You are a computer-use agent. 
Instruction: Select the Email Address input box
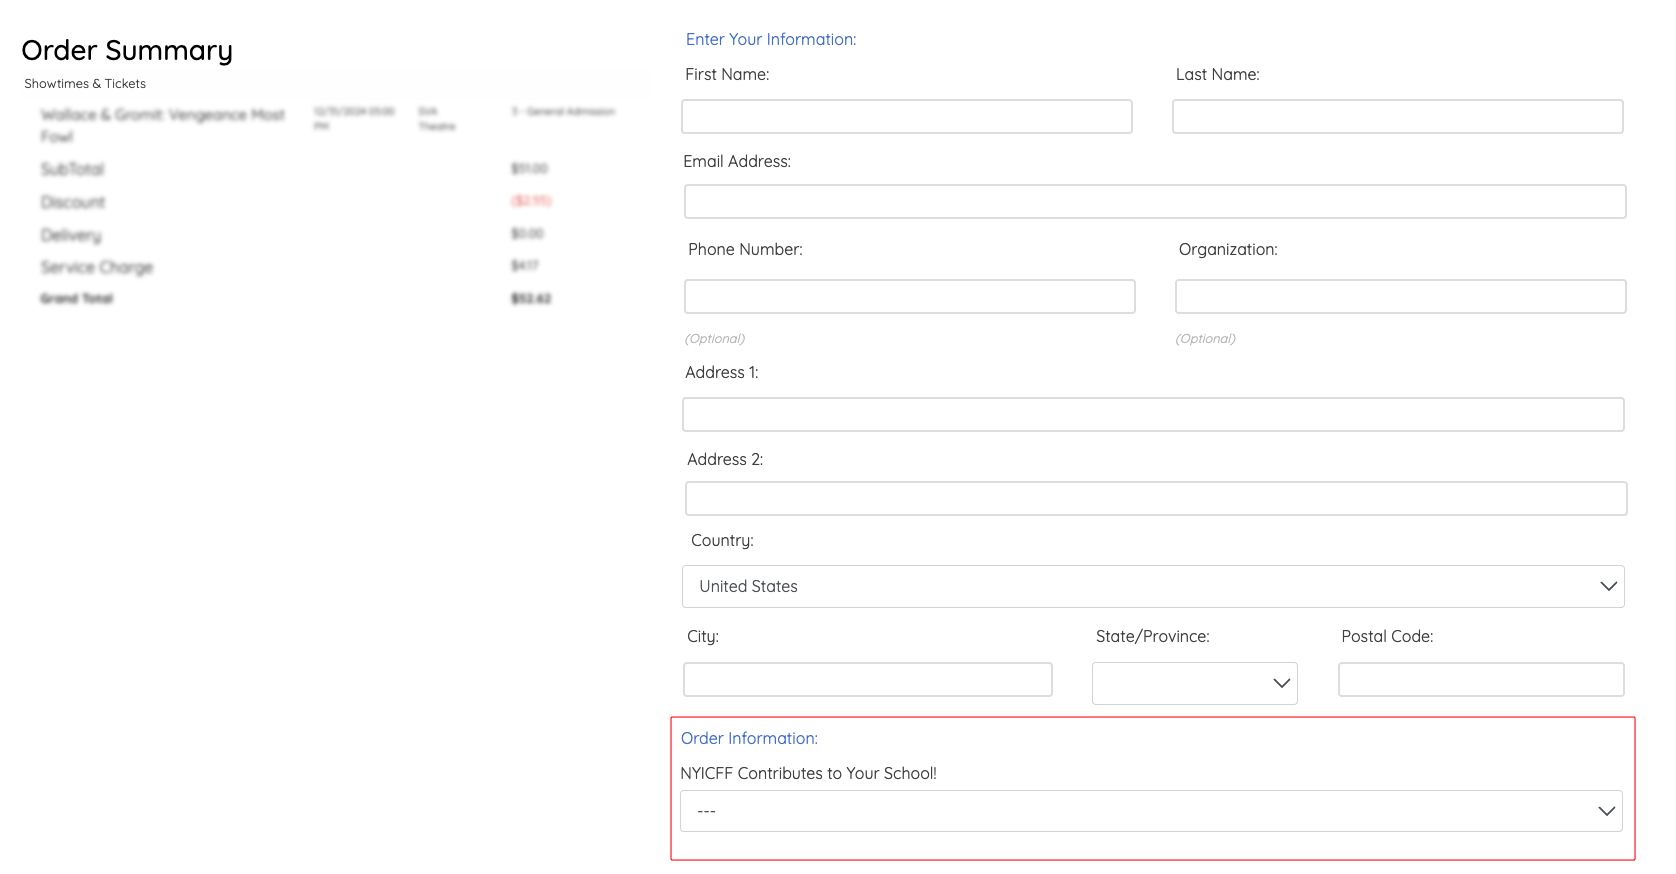1154,202
